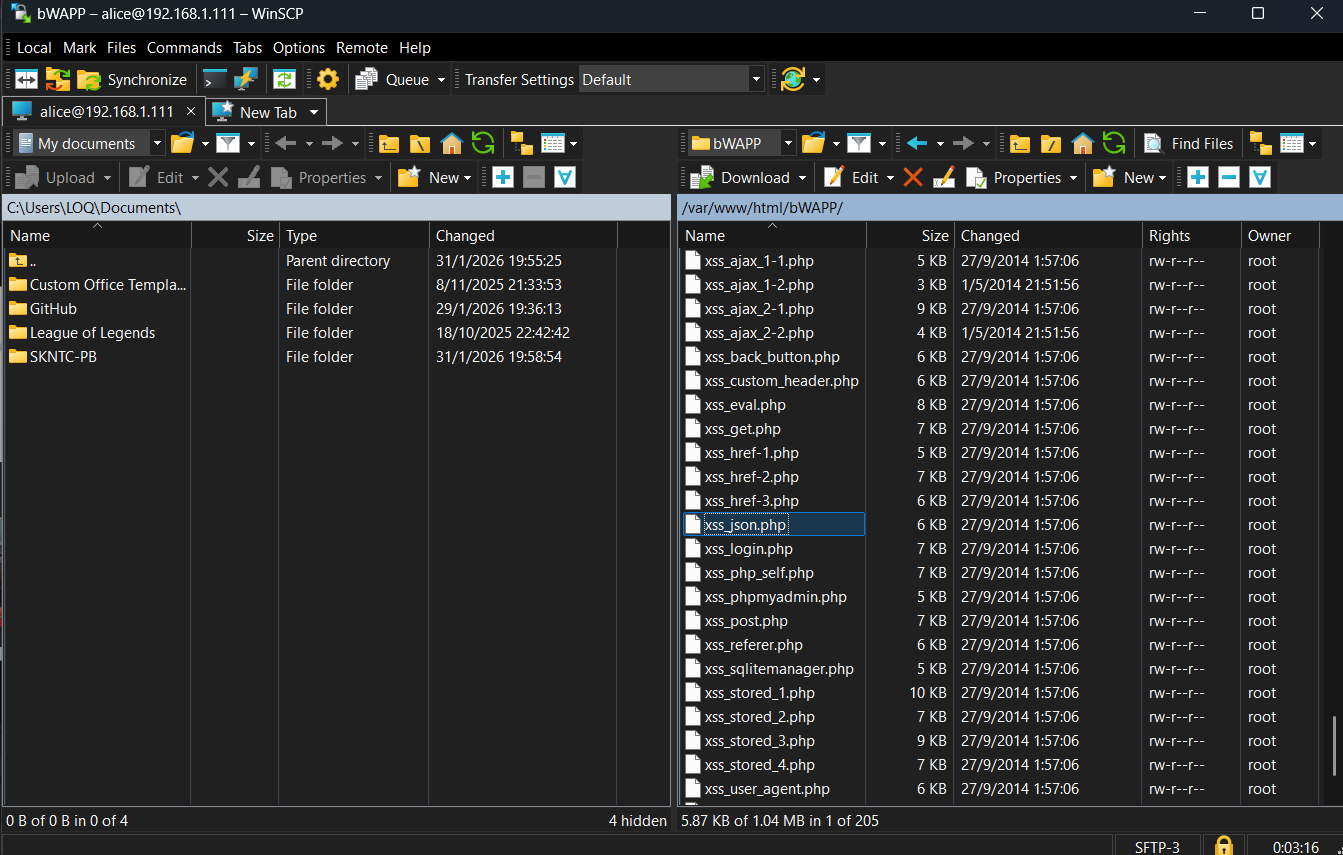Go to remote home directory icon
The width and height of the screenshot is (1343, 855).
[1082, 144]
